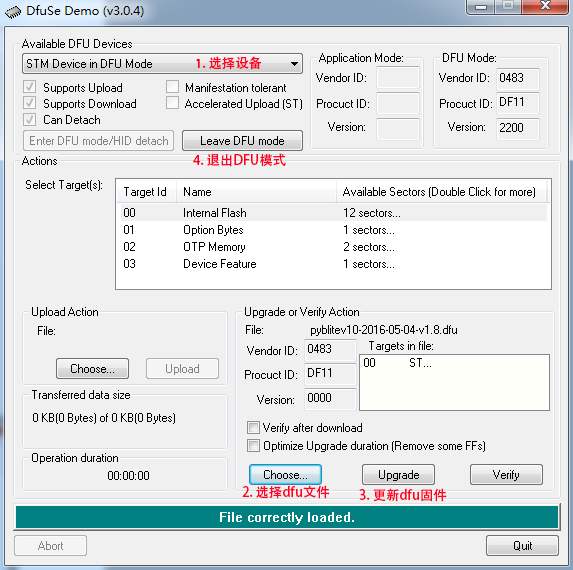
Task: Click the pyblitev10-2016-05-04-v1.8.dfu file name
Action: tap(384, 330)
